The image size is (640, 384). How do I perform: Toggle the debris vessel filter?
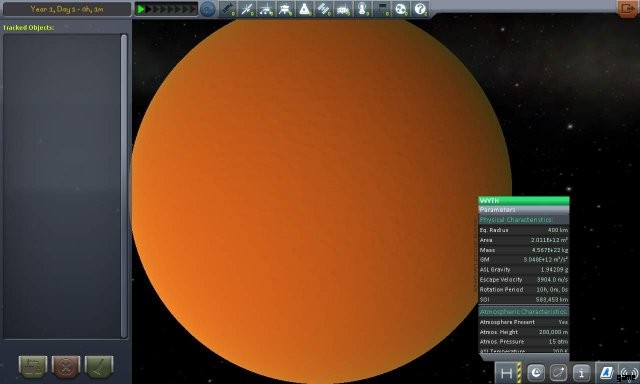[x=228, y=9]
